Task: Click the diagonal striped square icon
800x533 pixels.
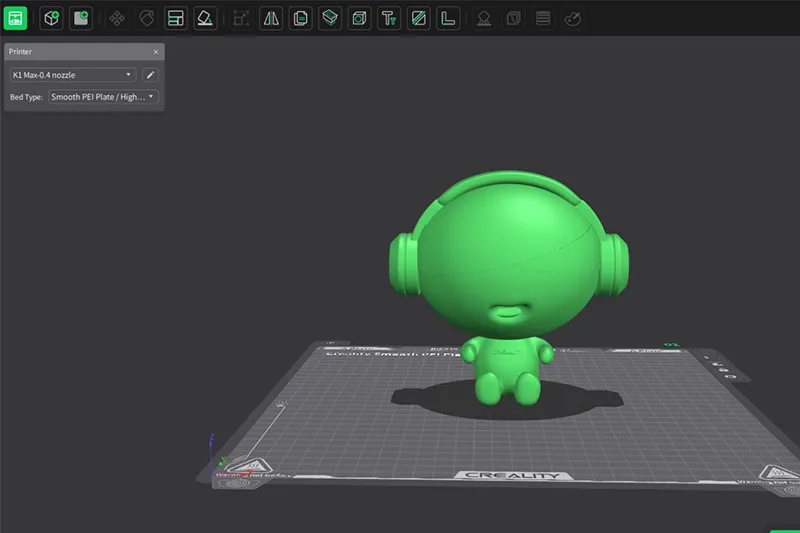Action: (x=419, y=18)
